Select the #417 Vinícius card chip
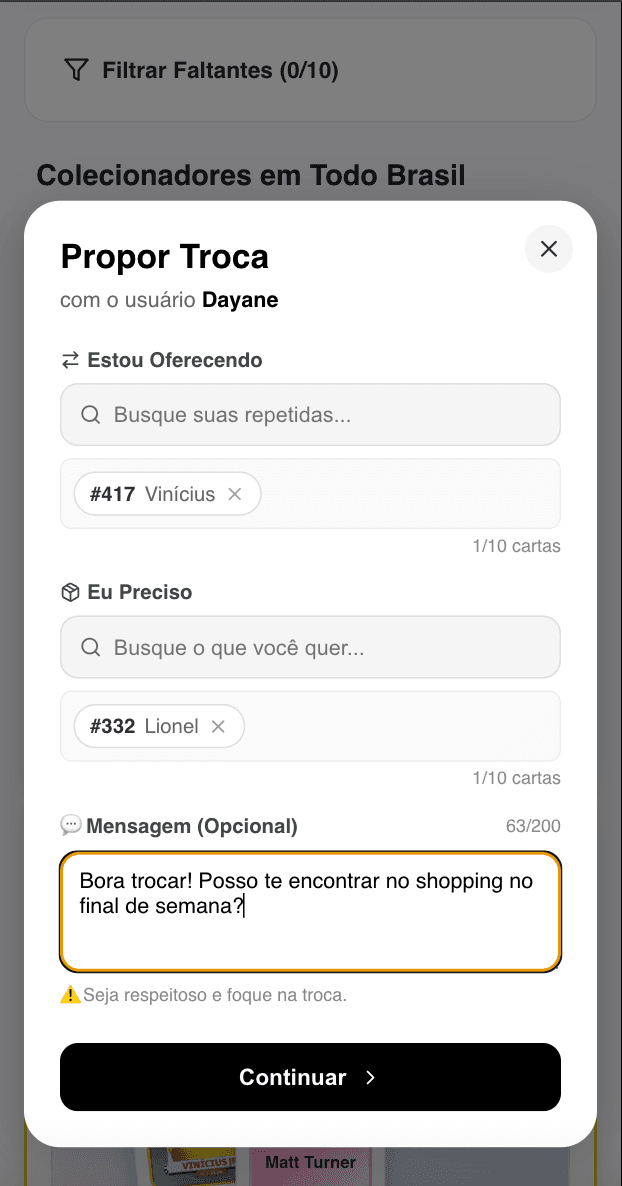 pyautogui.click(x=152, y=494)
